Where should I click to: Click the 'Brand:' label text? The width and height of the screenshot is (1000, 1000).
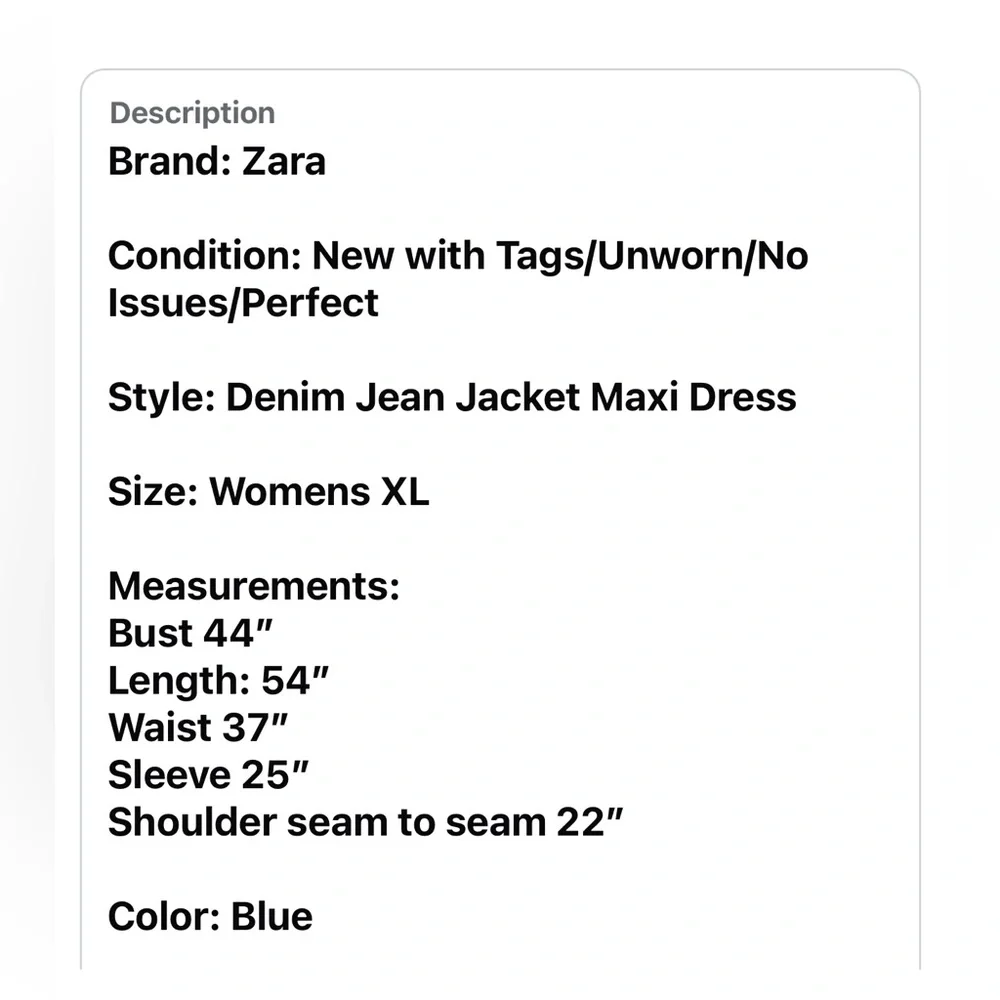(x=169, y=161)
